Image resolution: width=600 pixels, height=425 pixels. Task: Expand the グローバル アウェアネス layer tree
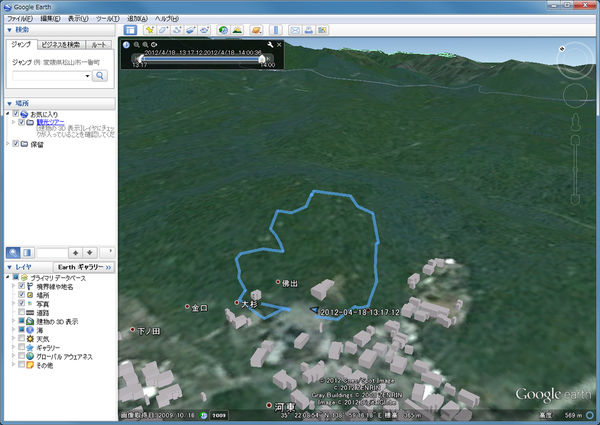point(13,356)
